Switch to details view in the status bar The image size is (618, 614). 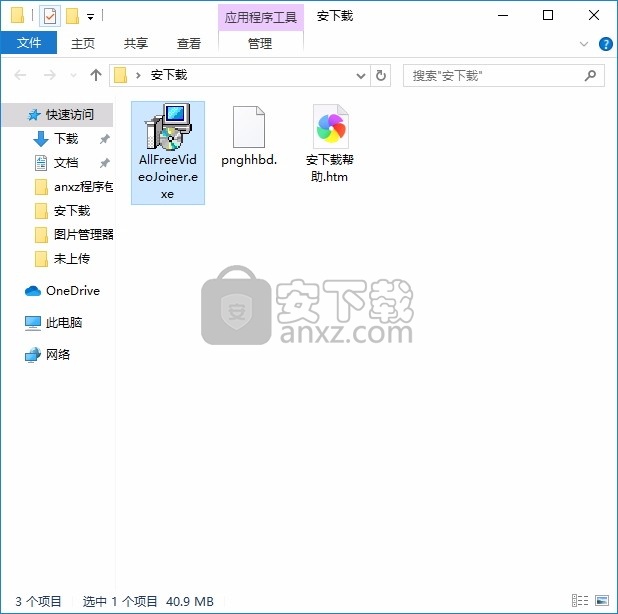(x=580, y=601)
